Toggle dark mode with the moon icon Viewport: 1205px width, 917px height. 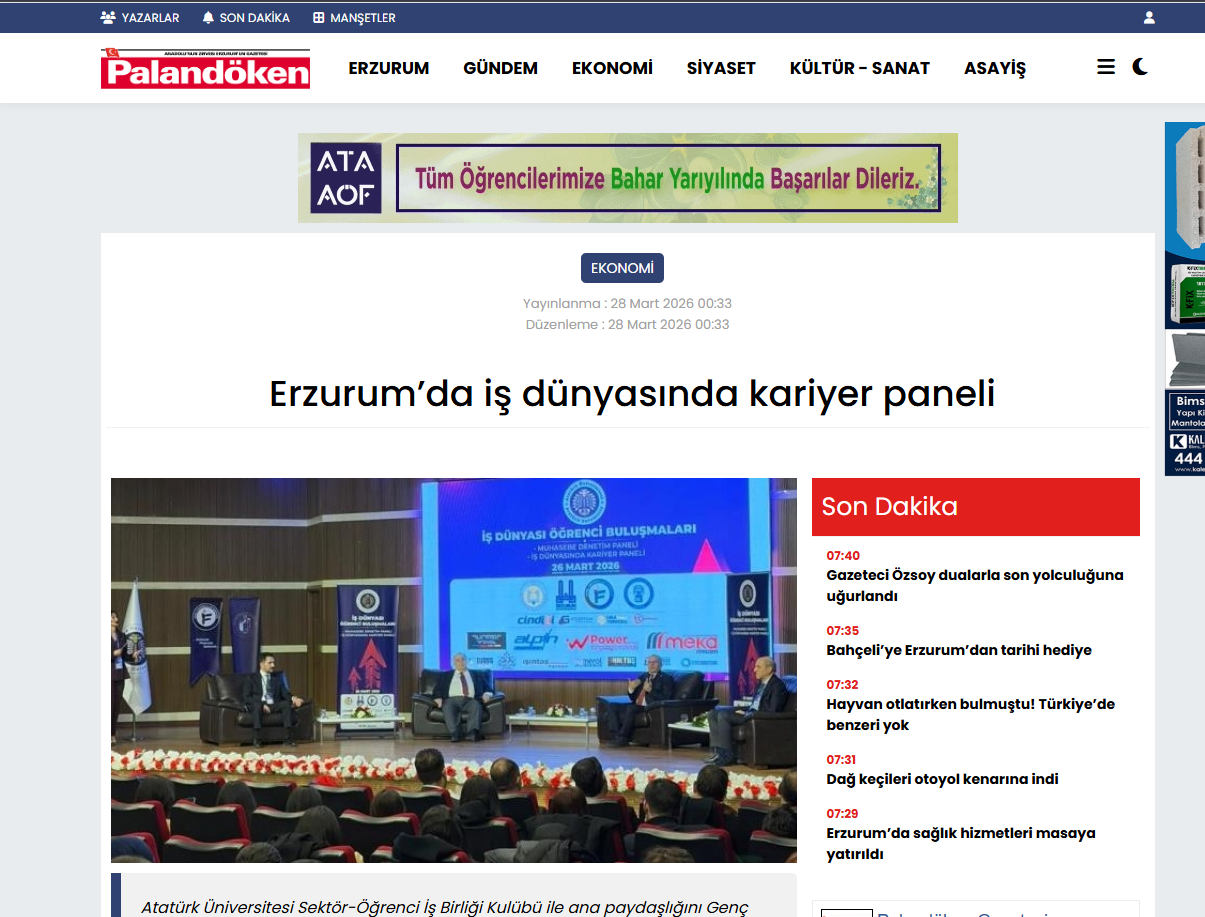[x=1141, y=66]
